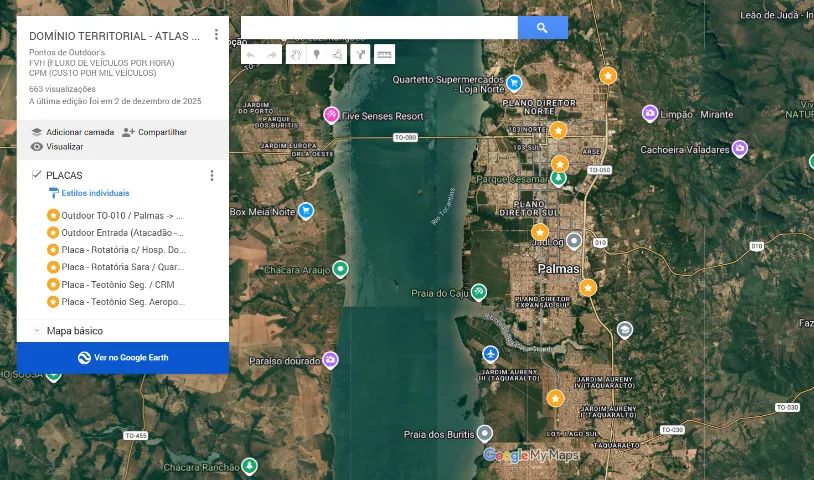
Task: Click the Undo arrow tool
Action: click(251, 54)
